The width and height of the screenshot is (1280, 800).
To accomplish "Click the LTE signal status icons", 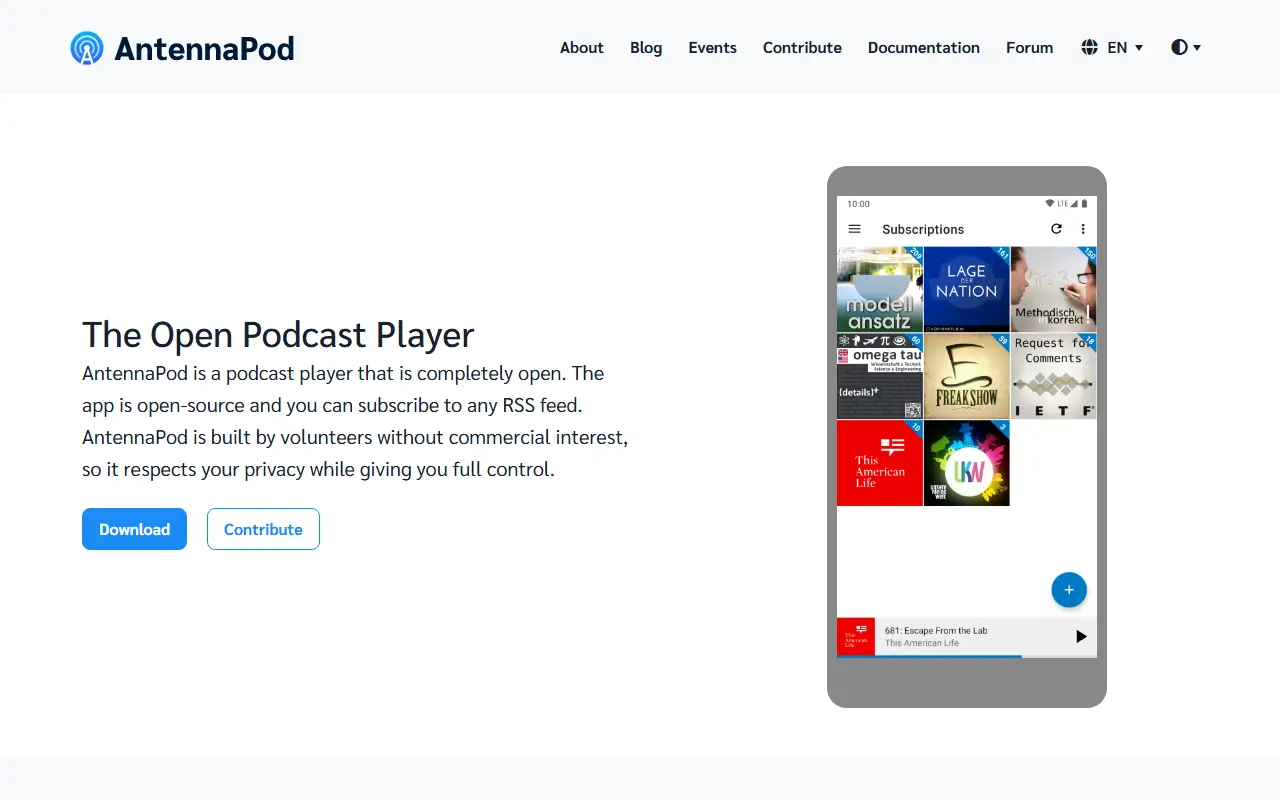I will click(x=1066, y=204).
